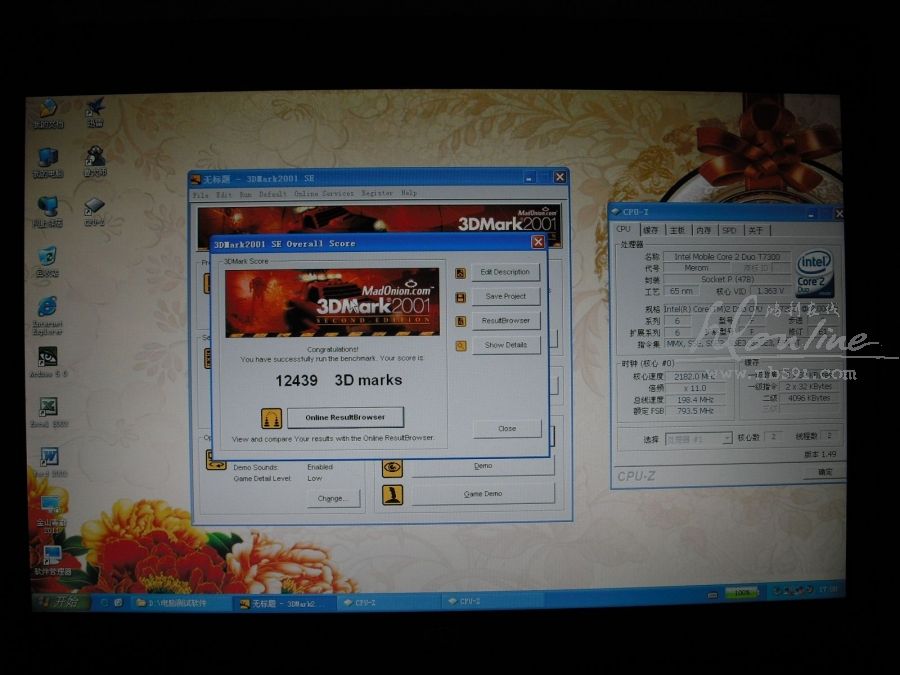Click the Change... button in the options panel

(x=333, y=498)
